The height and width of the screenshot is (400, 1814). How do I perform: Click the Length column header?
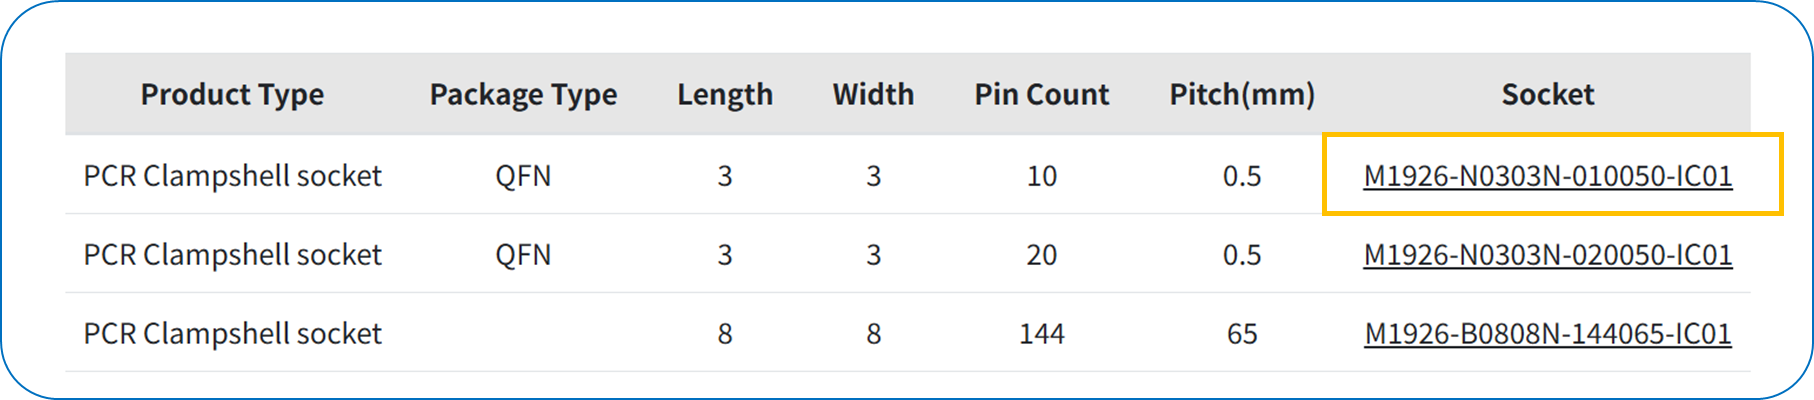[725, 94]
